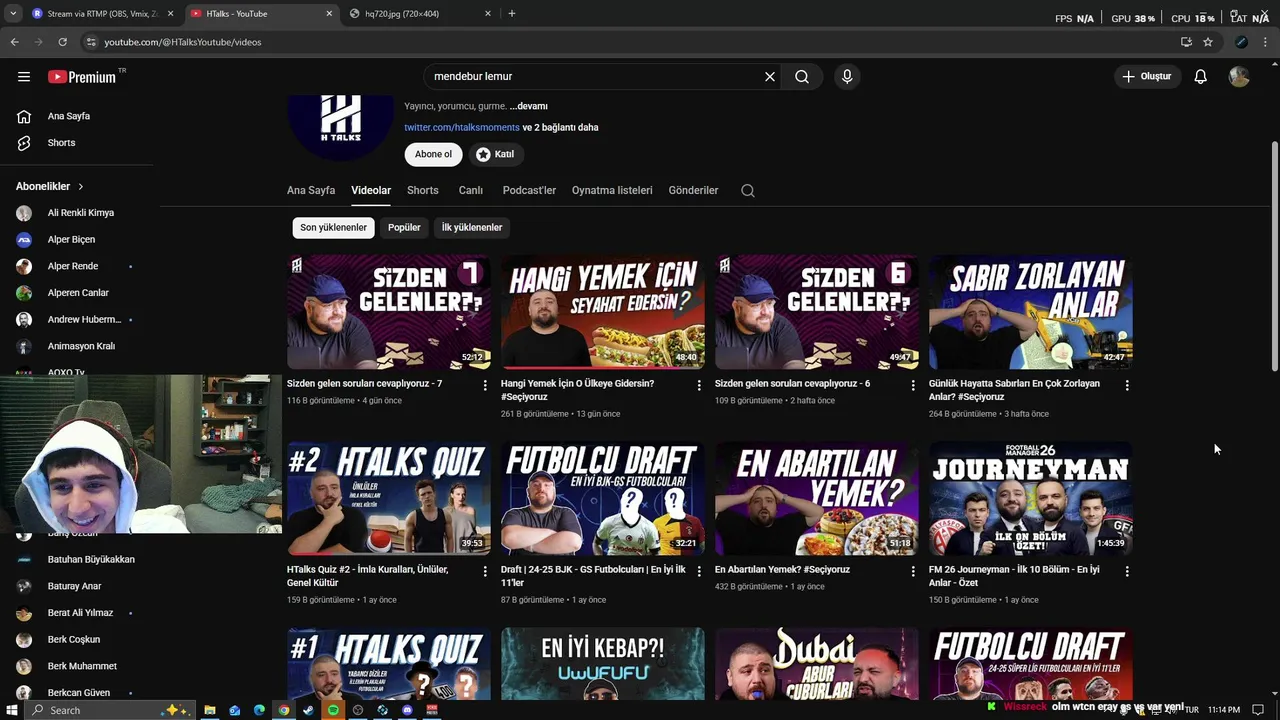The image size is (1280, 720).
Task: Switch to the Canlı channel tab
Action: 471,190
